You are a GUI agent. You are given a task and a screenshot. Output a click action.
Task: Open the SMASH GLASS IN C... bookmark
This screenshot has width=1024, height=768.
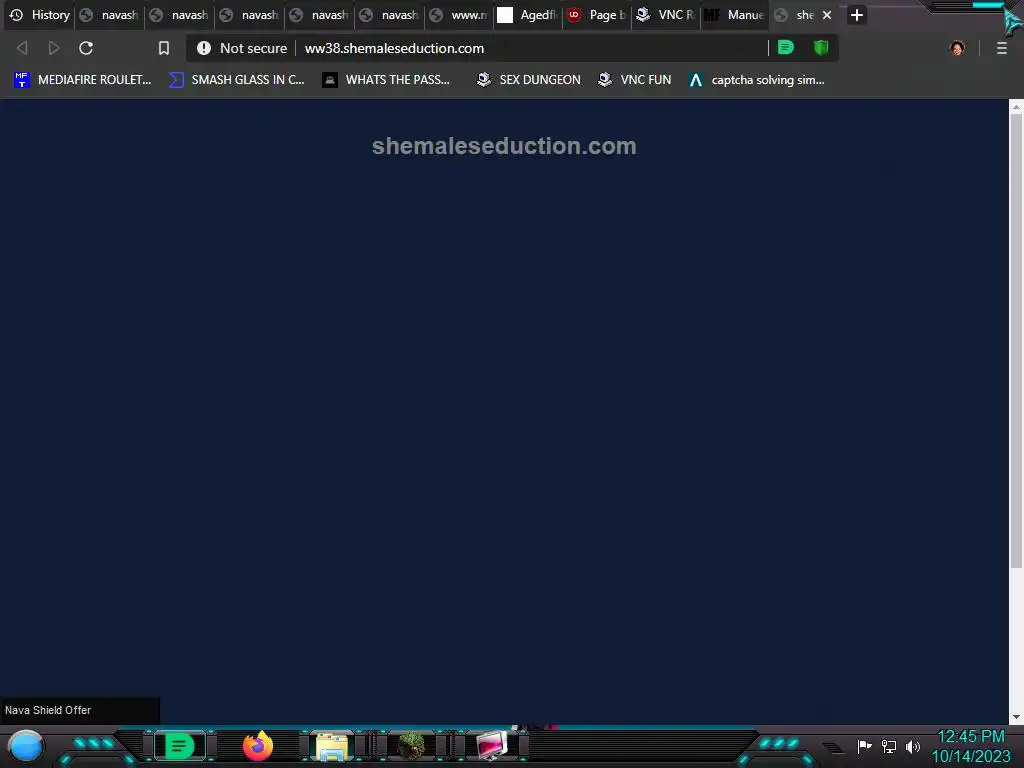tap(236, 80)
